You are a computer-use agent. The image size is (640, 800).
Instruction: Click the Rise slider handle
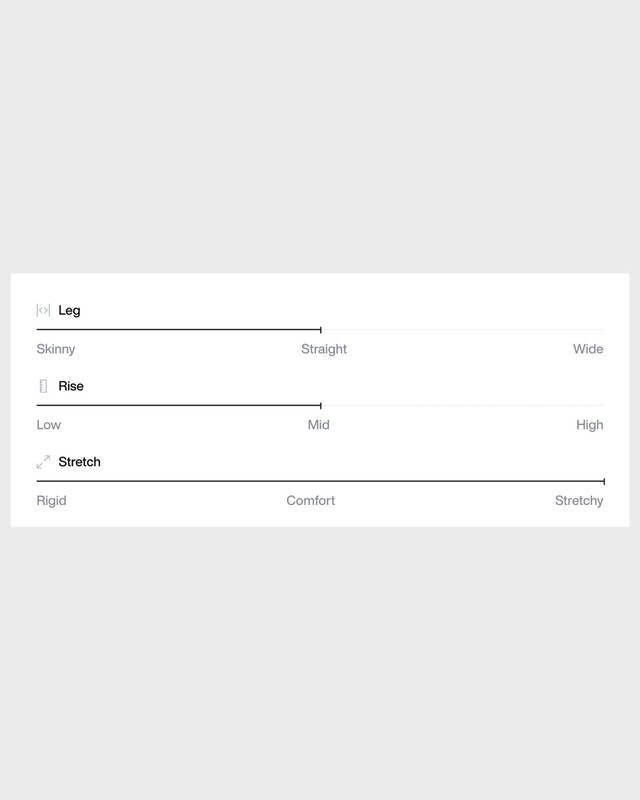coord(320,405)
